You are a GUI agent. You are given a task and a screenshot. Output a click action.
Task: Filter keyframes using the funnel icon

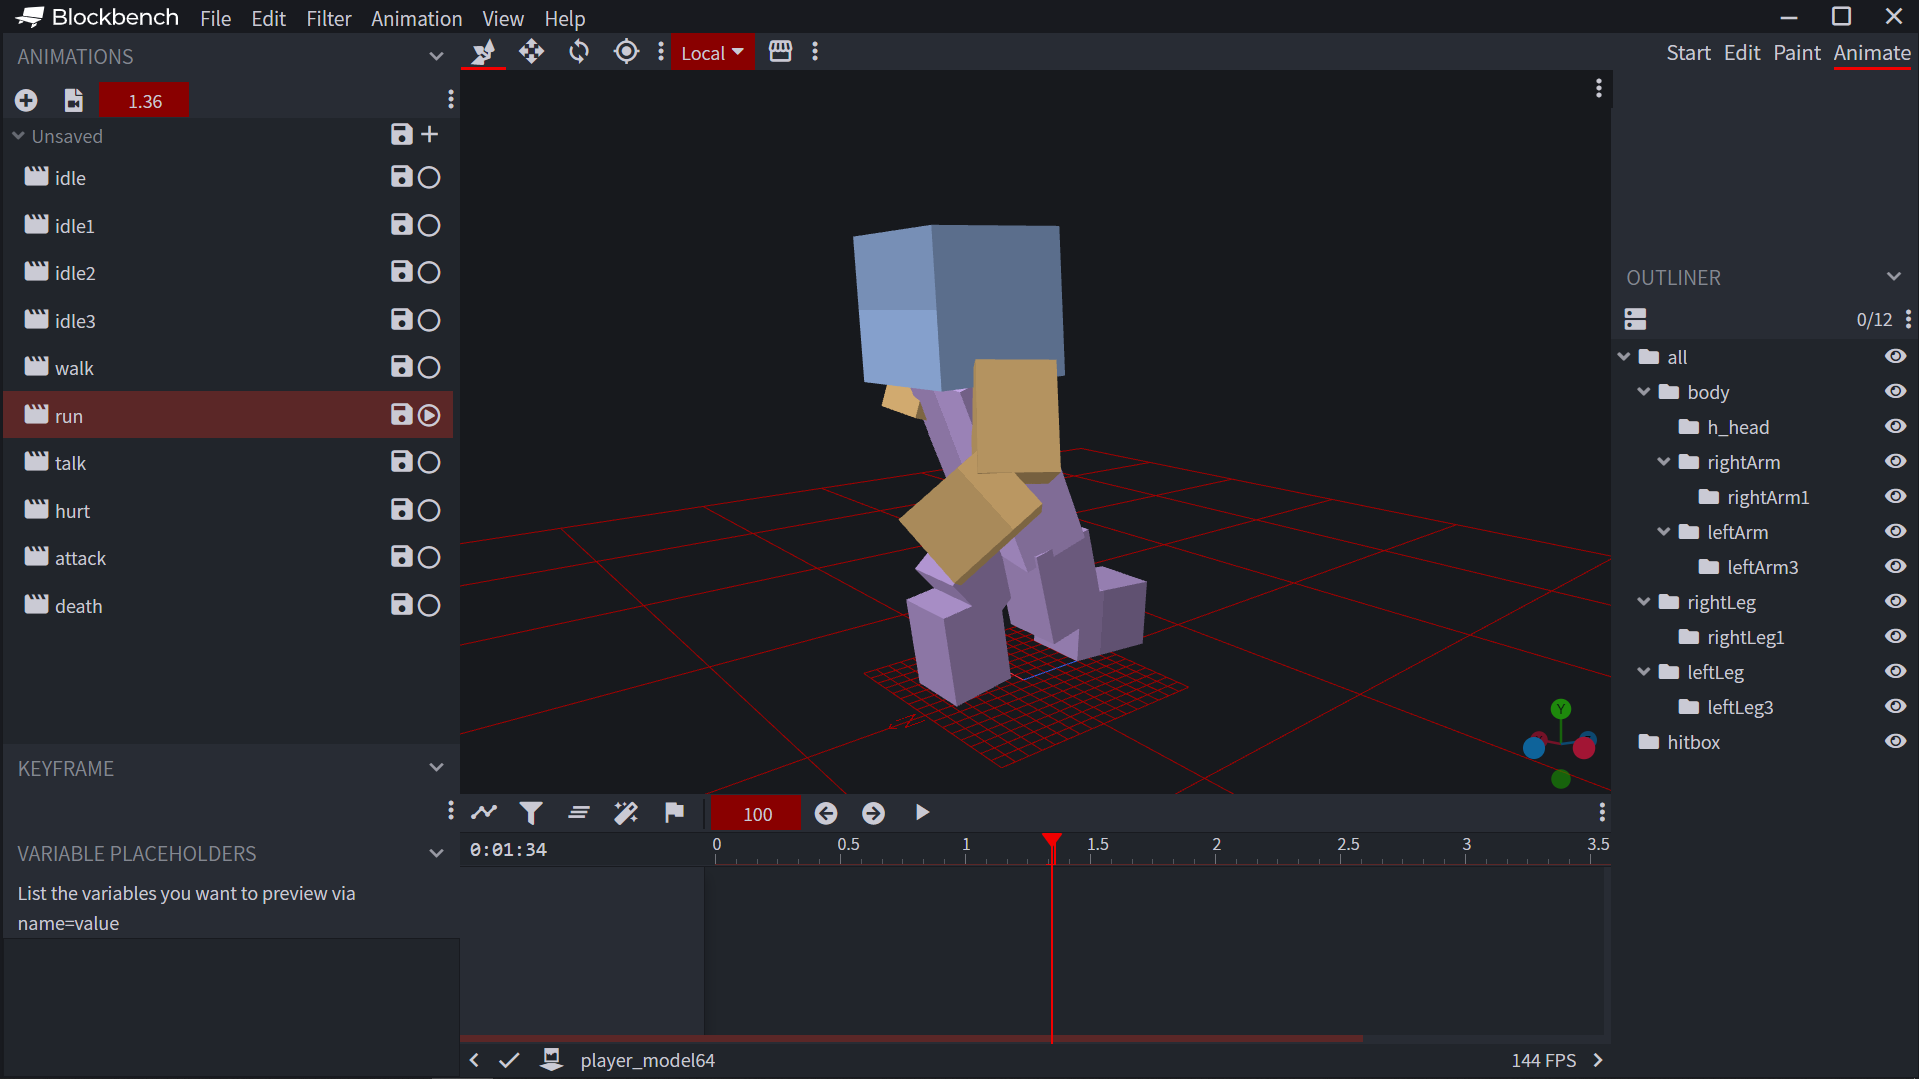(x=531, y=813)
